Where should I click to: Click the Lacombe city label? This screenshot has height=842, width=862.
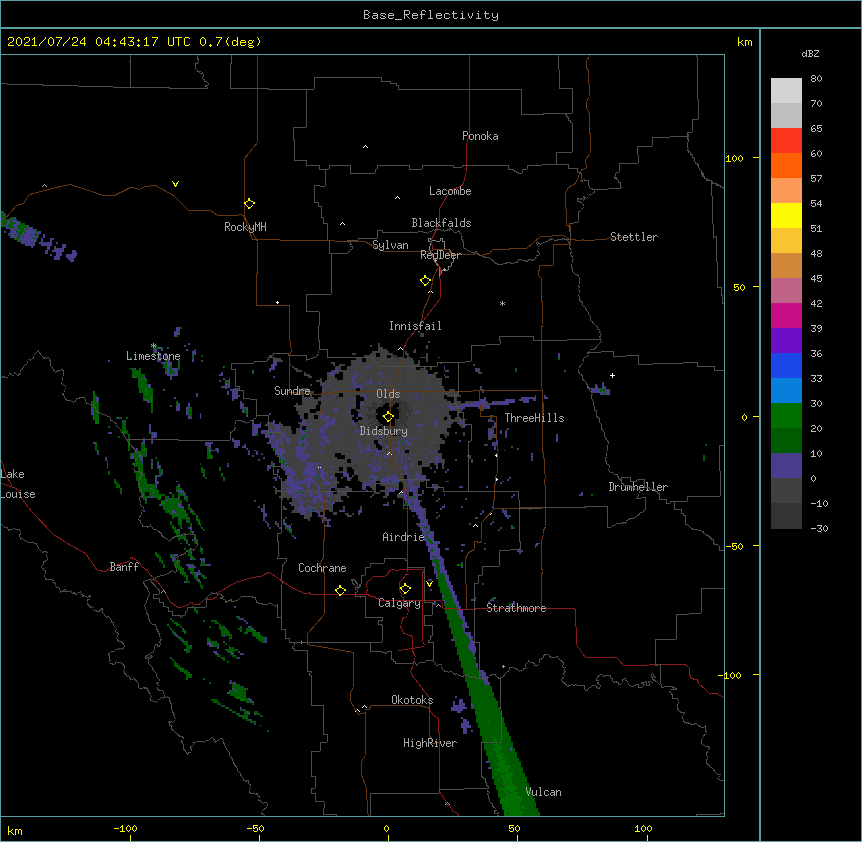[x=450, y=191]
